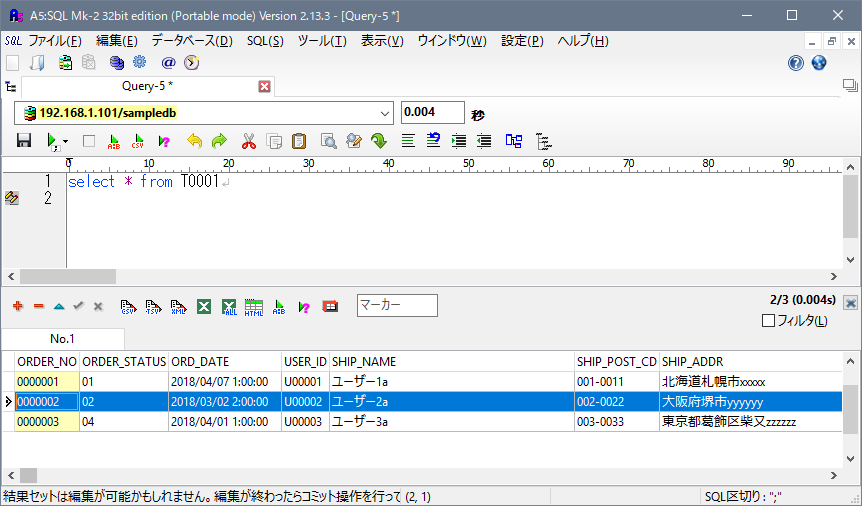Open the SQL(S) menu
The image size is (862, 506).
pos(265,41)
